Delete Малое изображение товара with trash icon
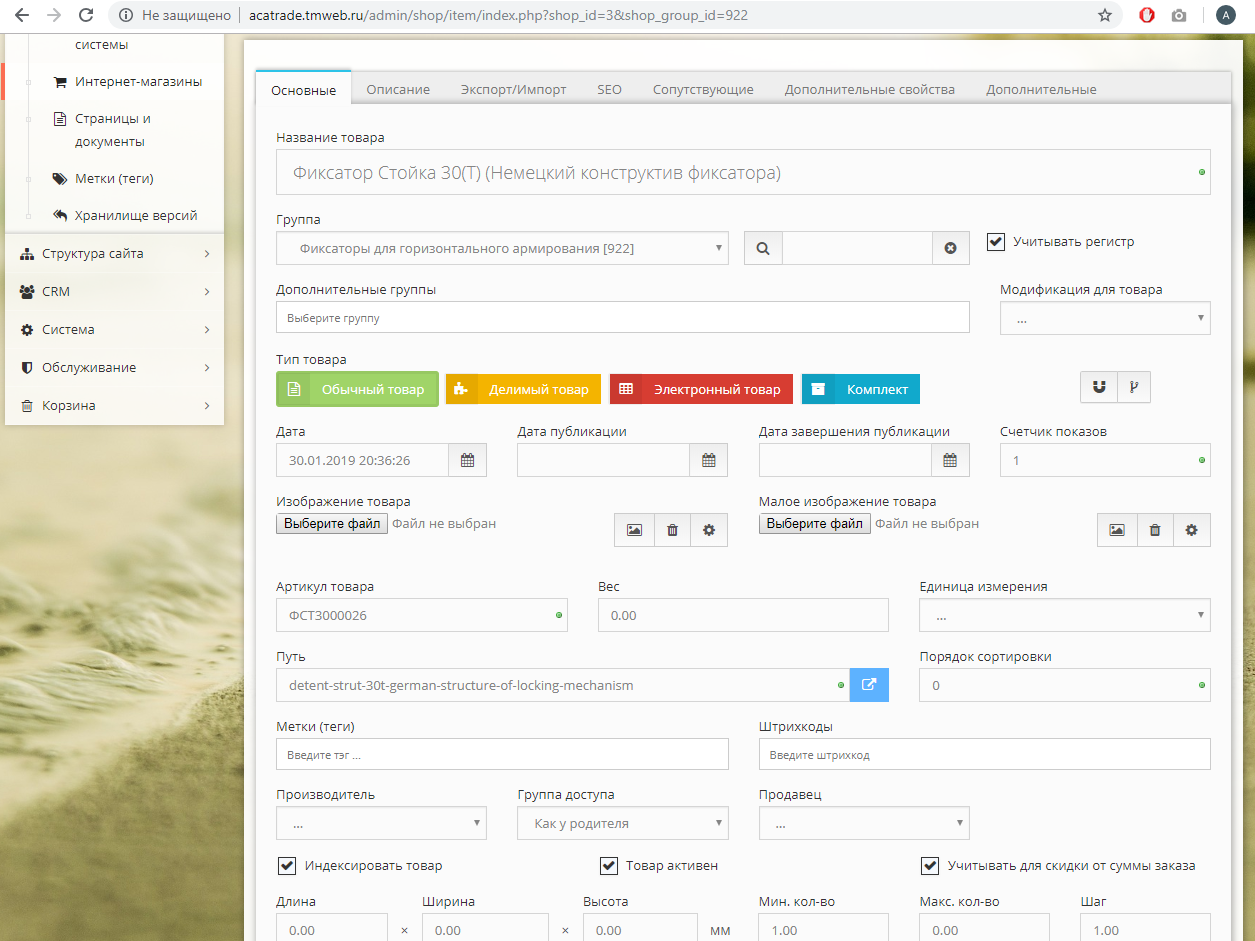The height and width of the screenshot is (941, 1255). tap(1155, 530)
